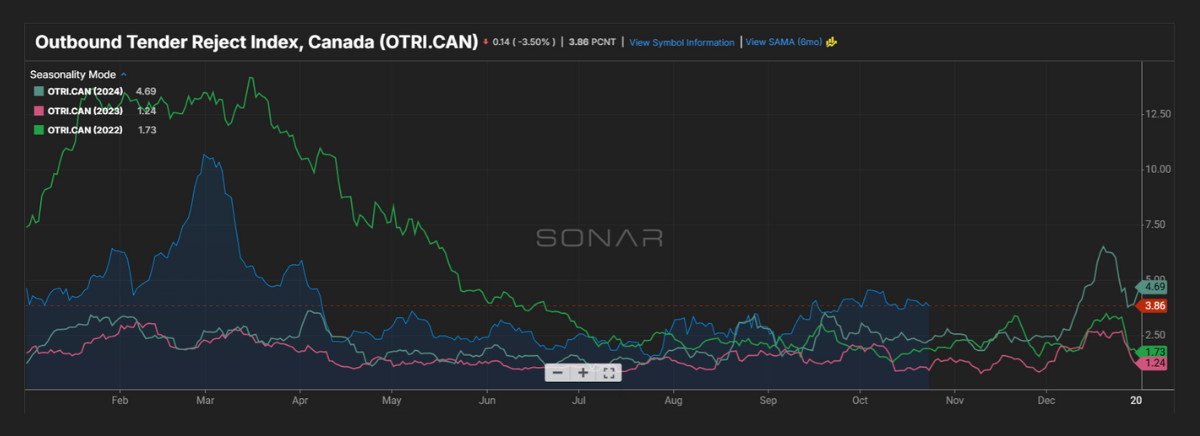Click the green 1.73 price axis label
Image resolution: width=1200 pixels, height=436 pixels.
tap(1155, 351)
